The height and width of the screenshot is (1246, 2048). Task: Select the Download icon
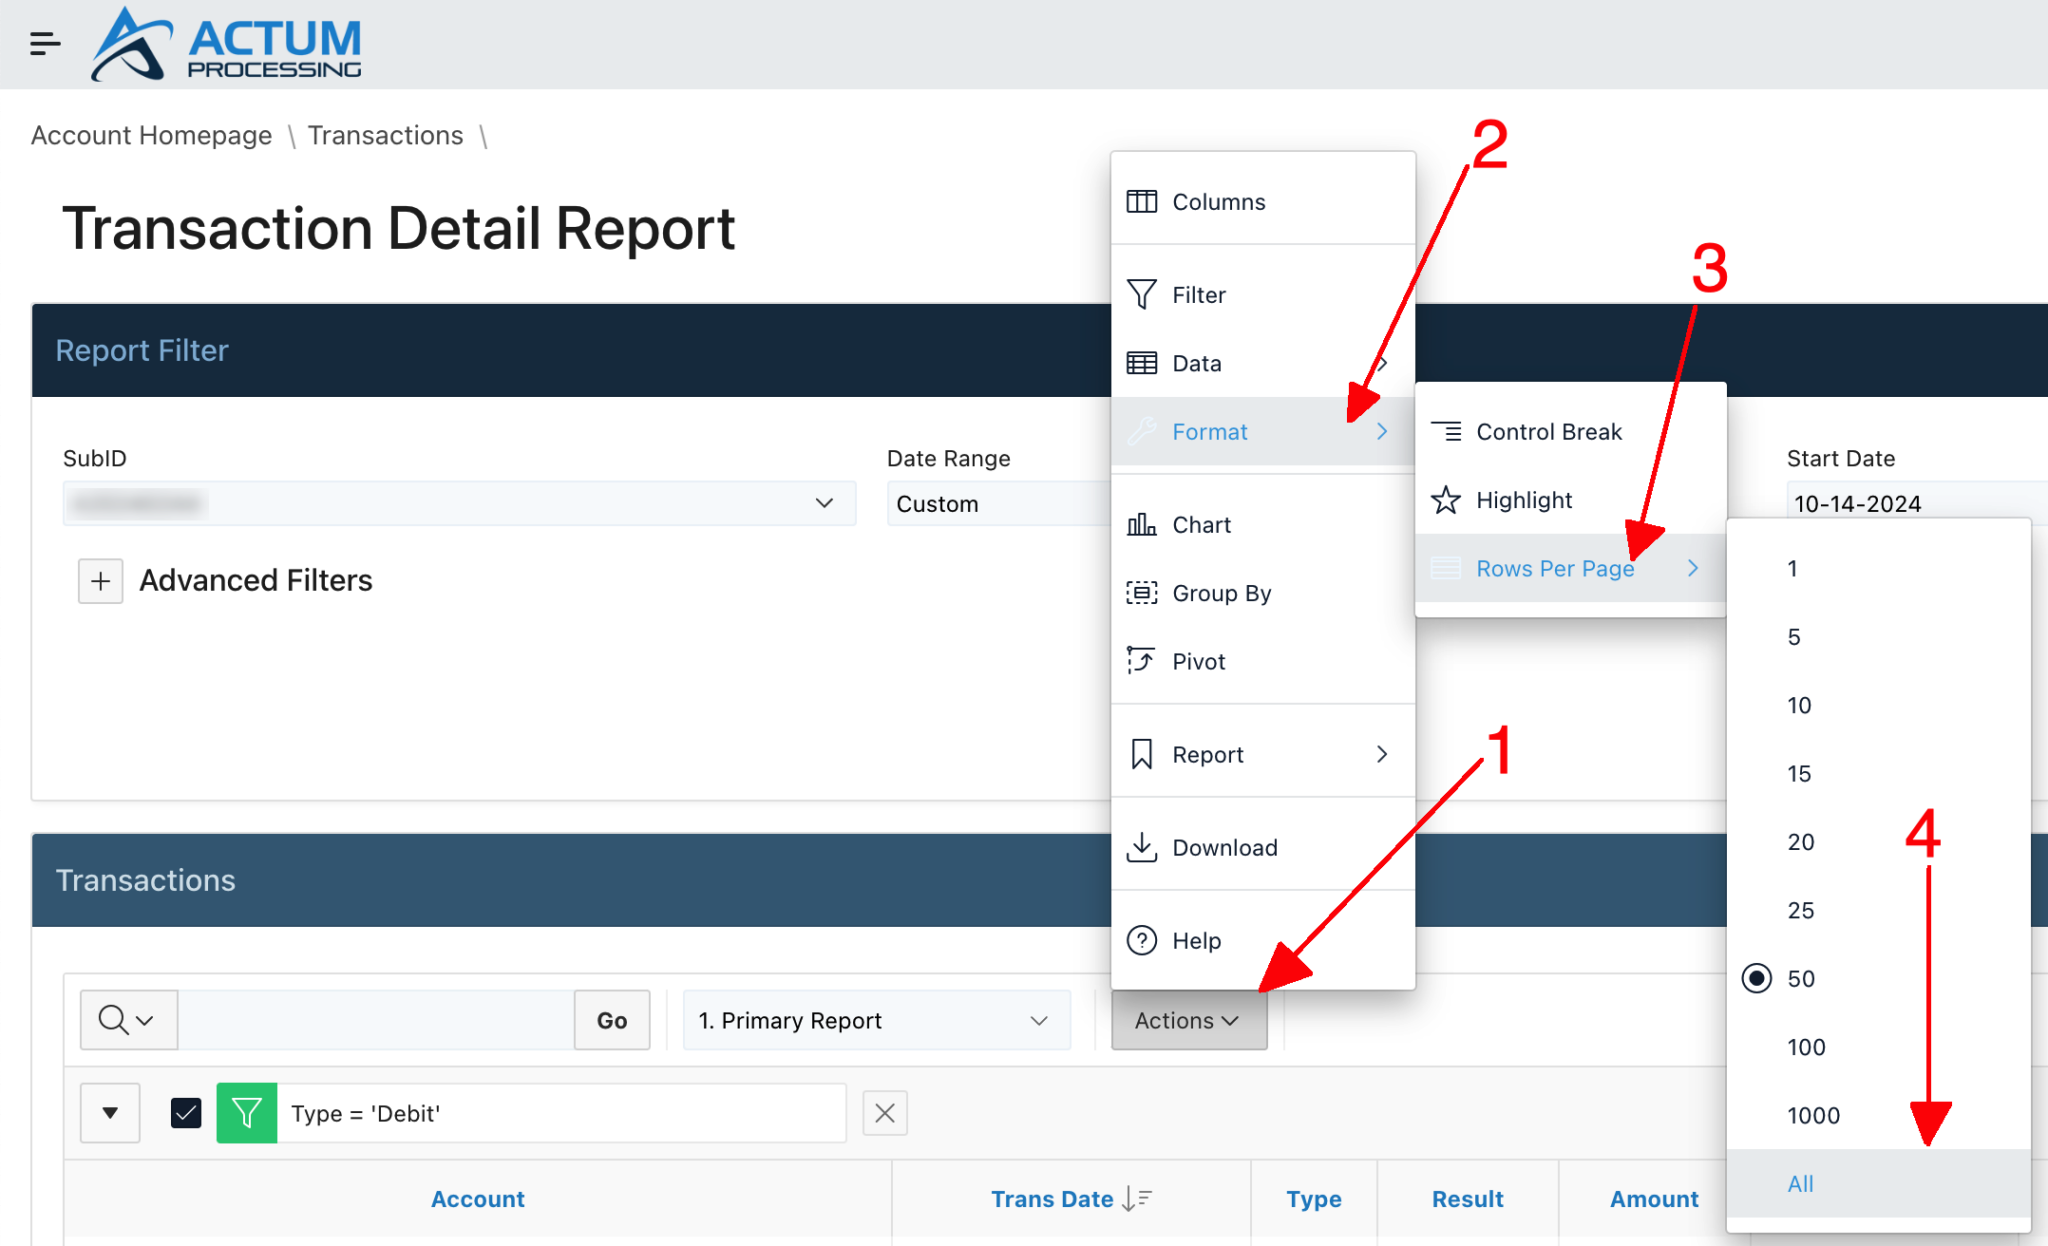pyautogui.click(x=1142, y=847)
